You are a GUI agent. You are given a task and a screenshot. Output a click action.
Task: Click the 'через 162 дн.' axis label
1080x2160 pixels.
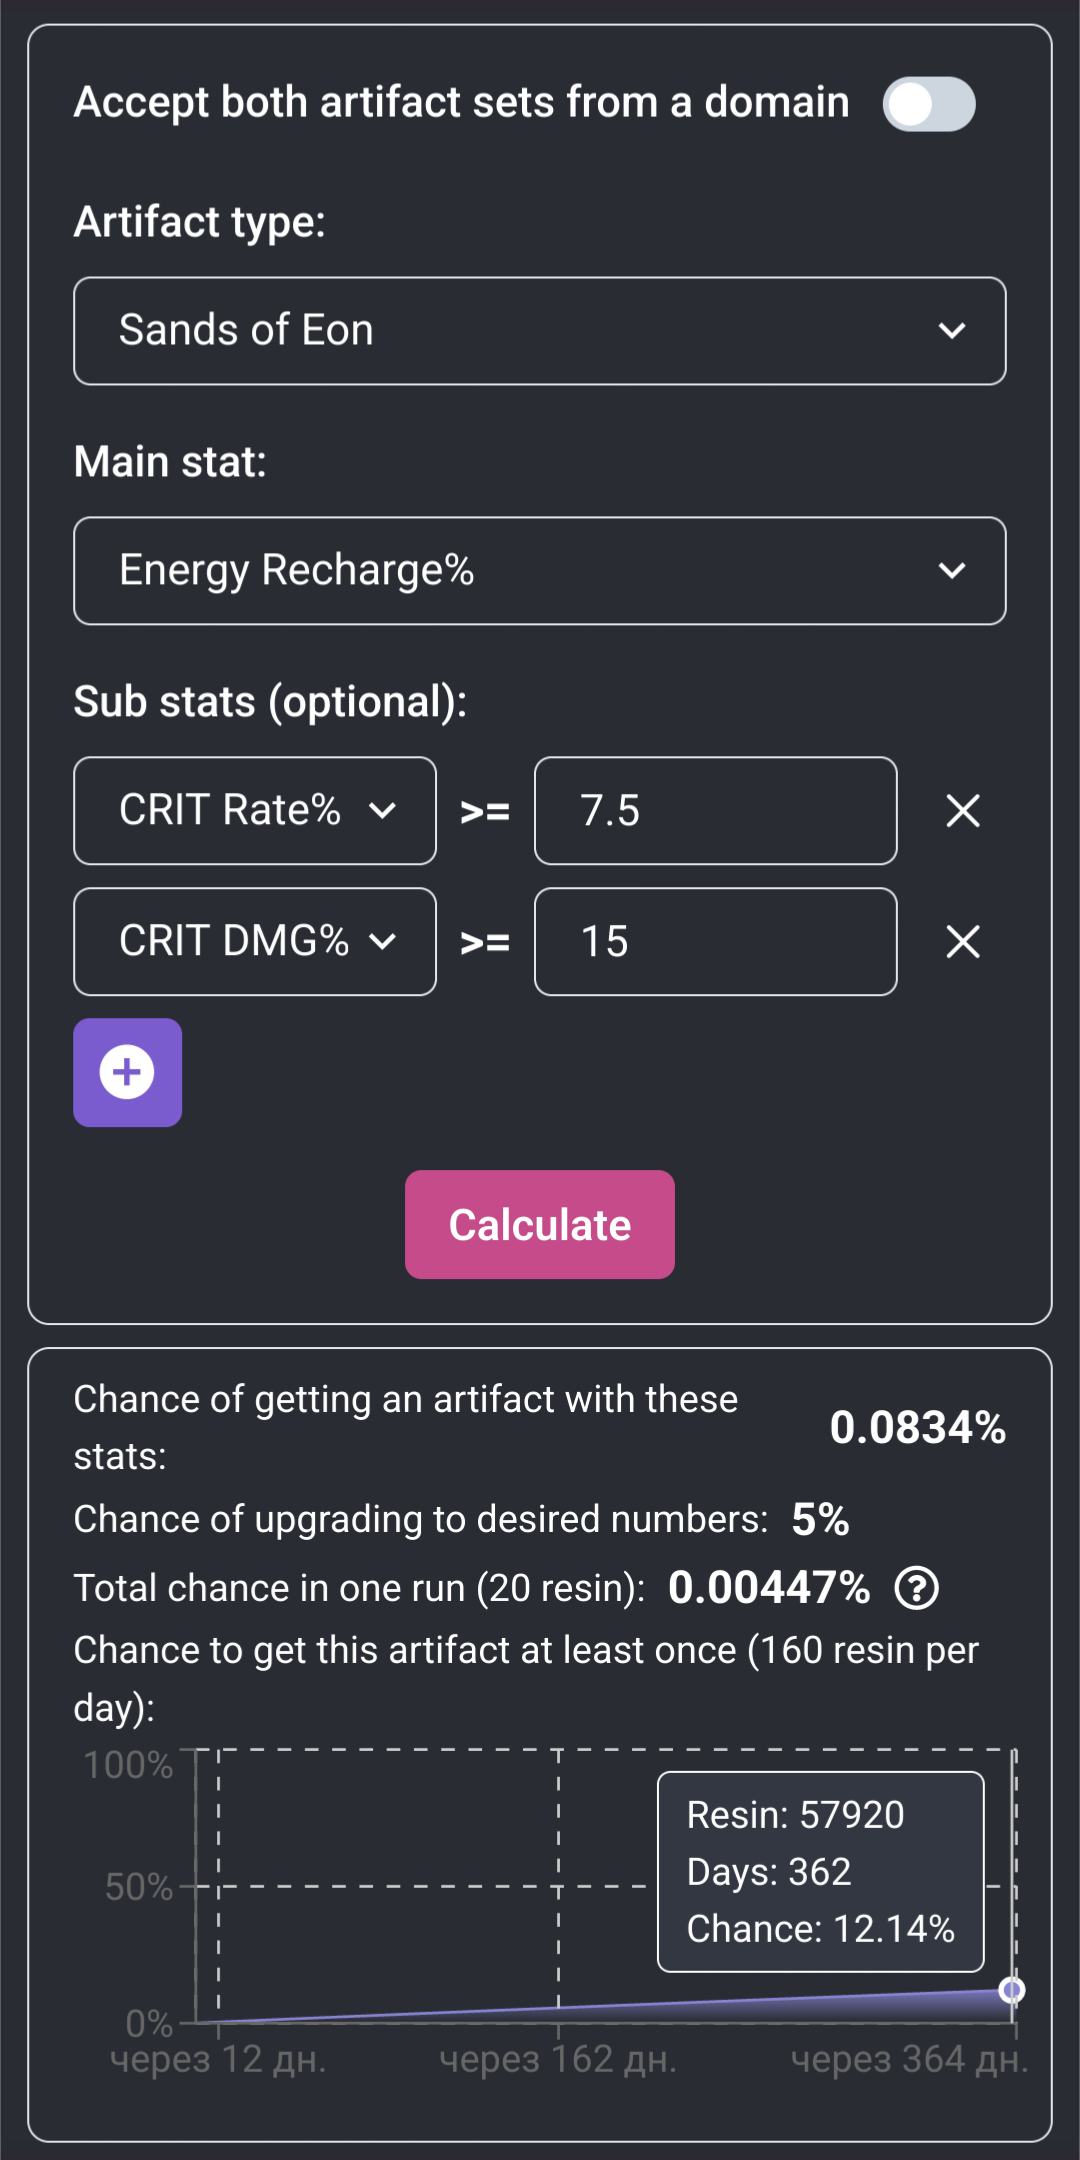[x=558, y=2060]
